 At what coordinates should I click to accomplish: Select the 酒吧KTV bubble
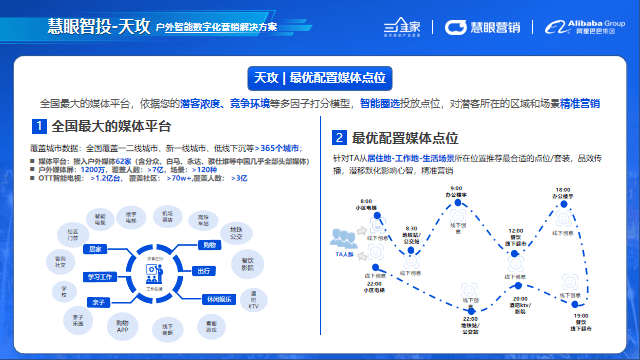point(253,300)
